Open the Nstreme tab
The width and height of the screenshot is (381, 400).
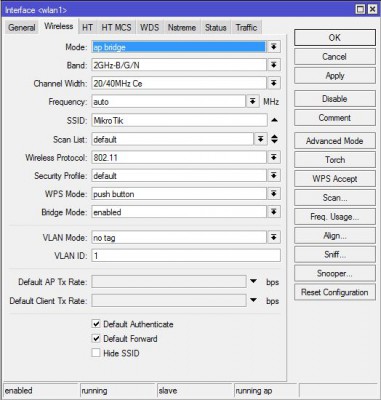[182, 27]
